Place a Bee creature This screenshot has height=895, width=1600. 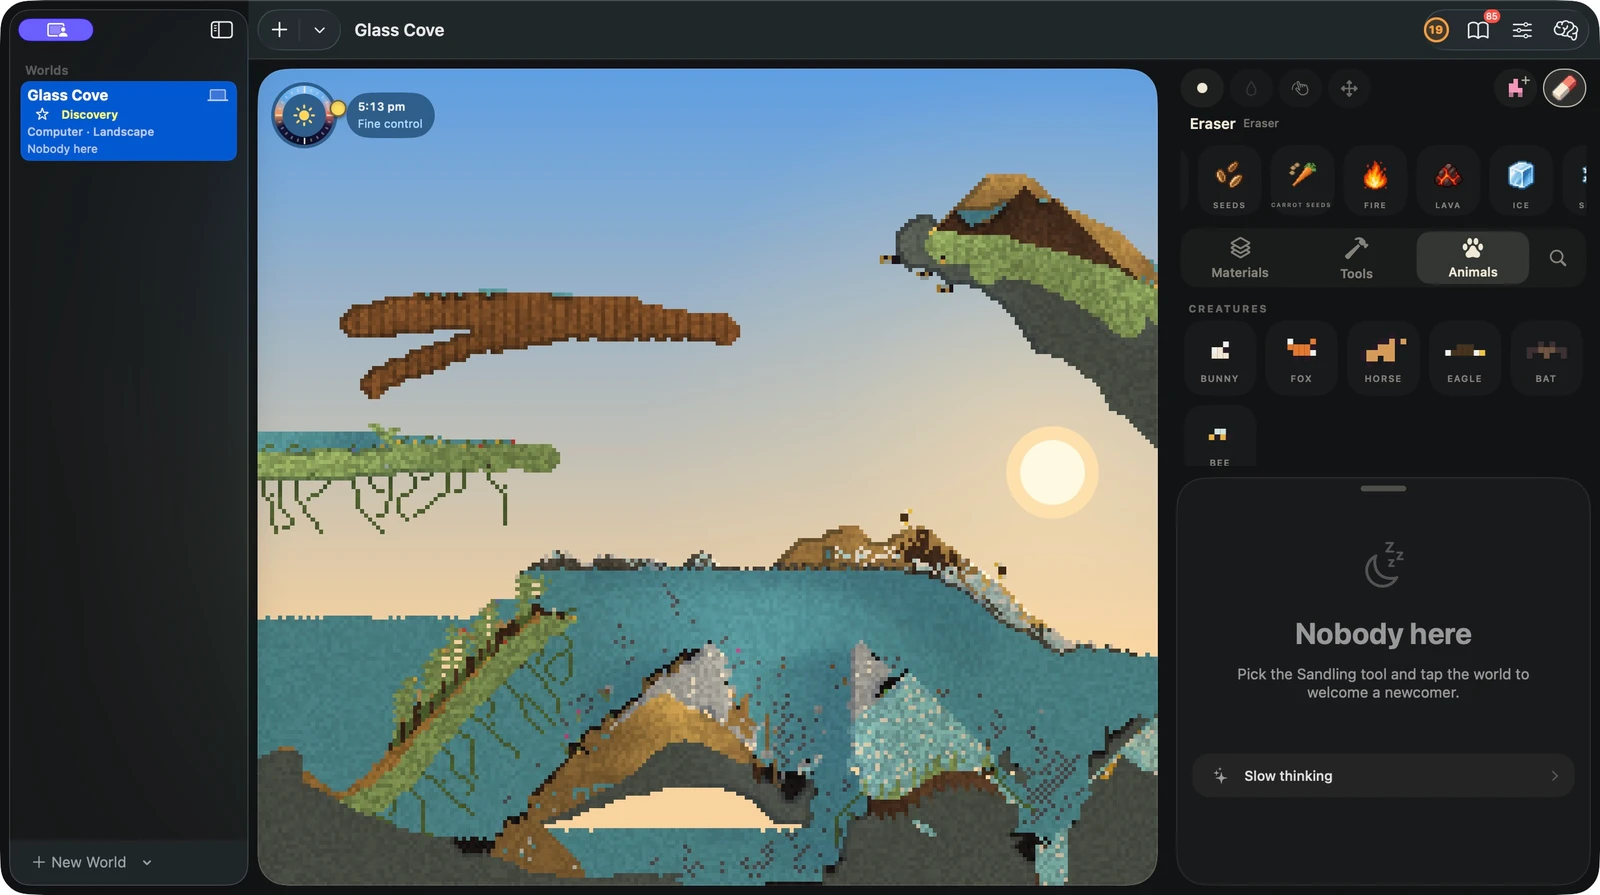[1220, 438]
